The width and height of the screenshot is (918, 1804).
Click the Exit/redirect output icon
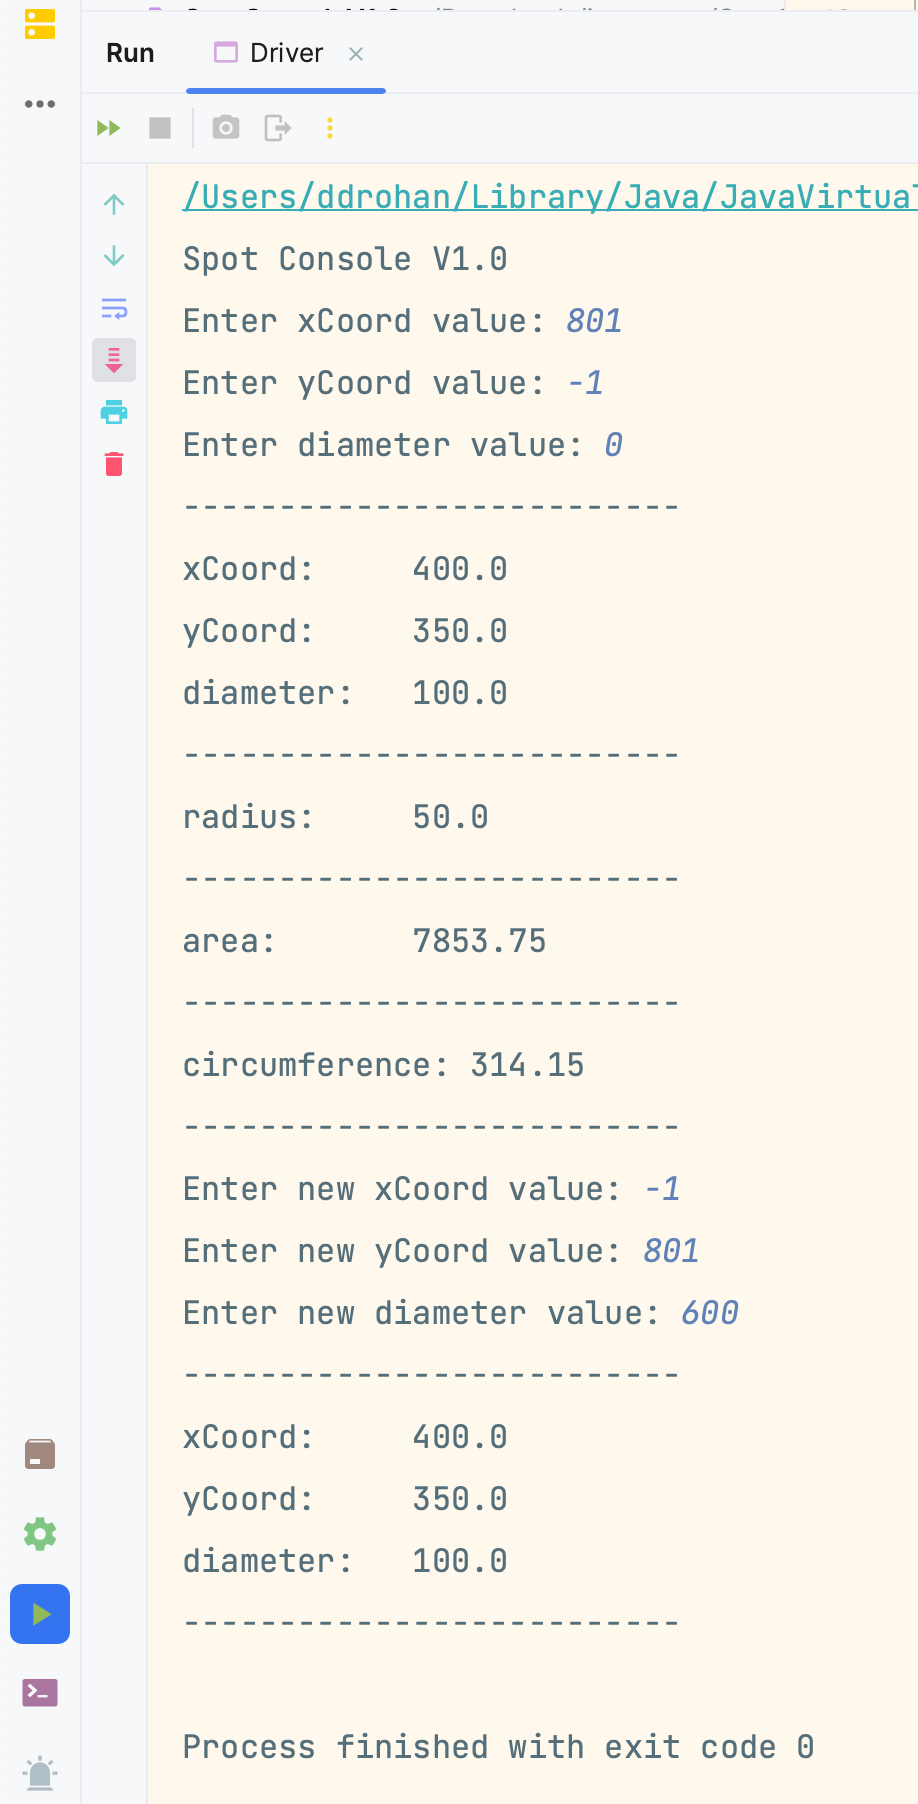click(277, 128)
